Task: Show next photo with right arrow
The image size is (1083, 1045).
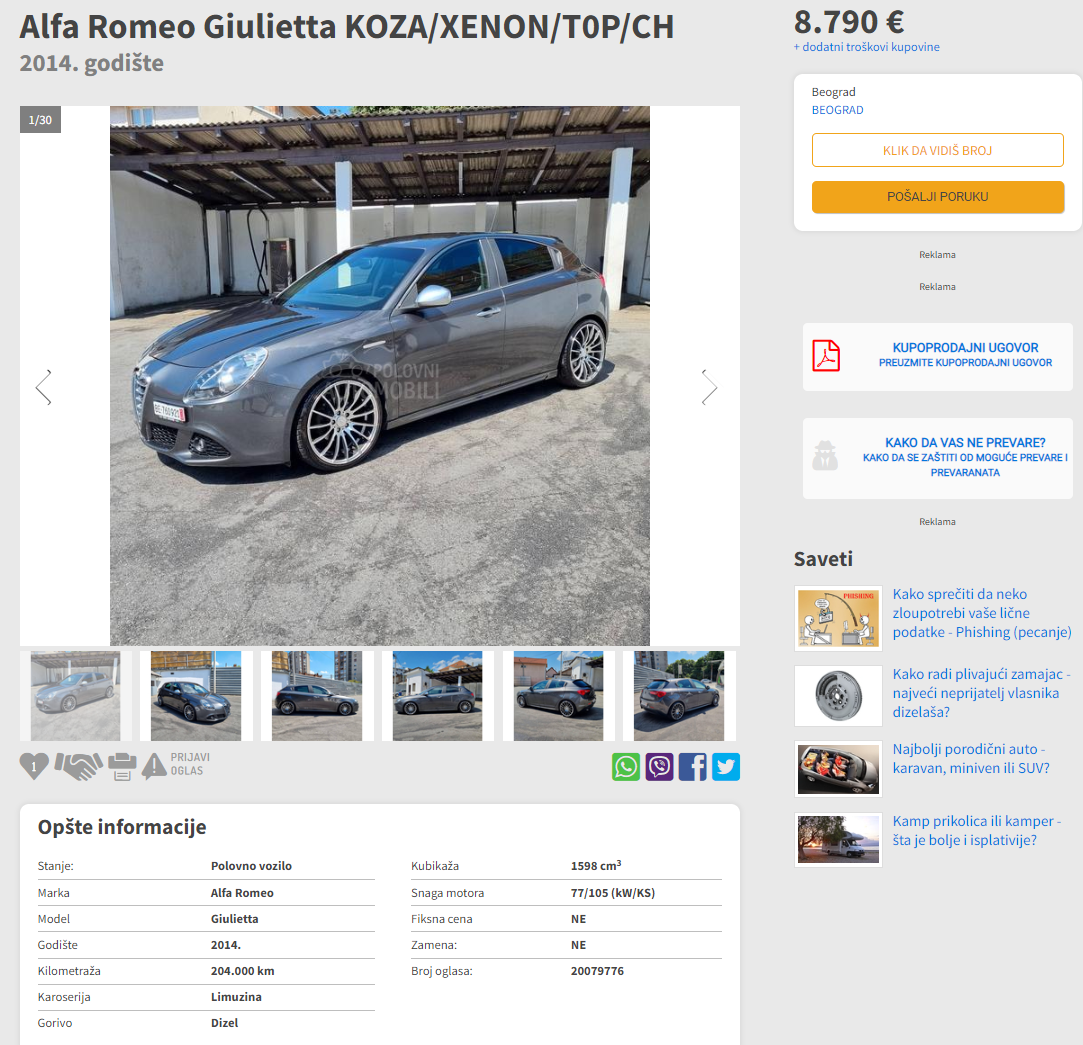Action: point(709,387)
